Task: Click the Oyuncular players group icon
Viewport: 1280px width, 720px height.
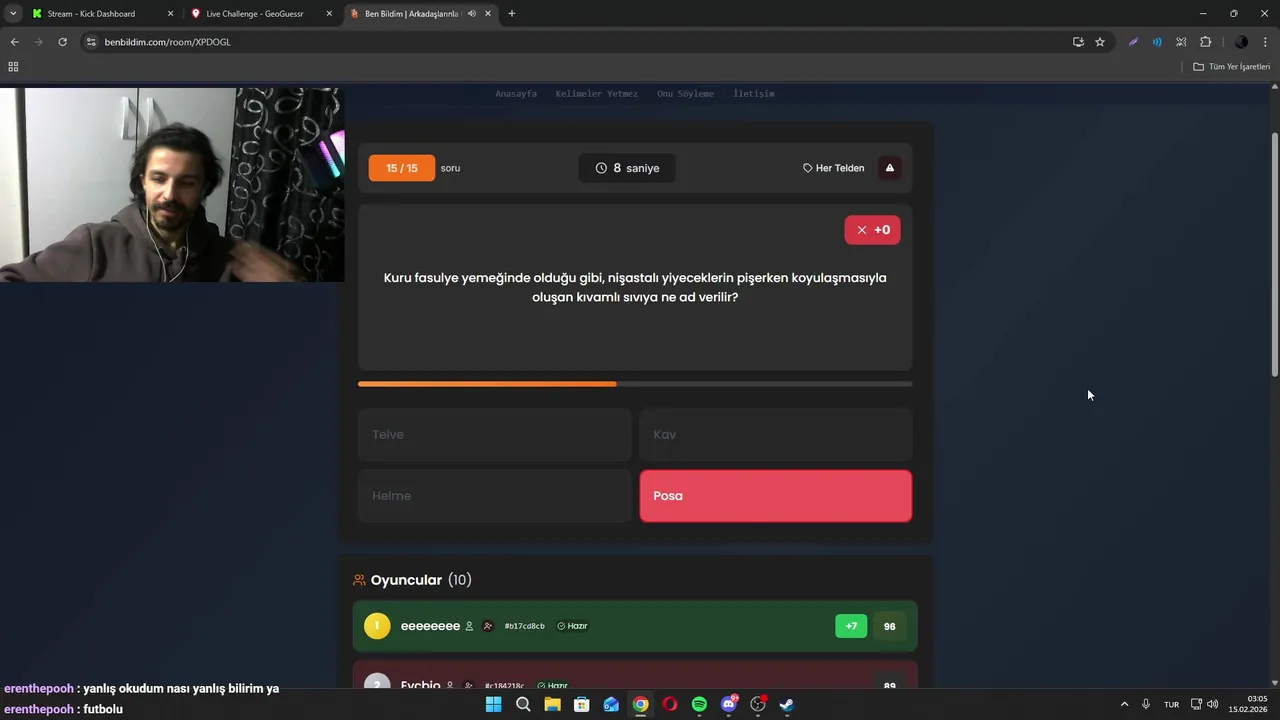Action: click(x=360, y=580)
